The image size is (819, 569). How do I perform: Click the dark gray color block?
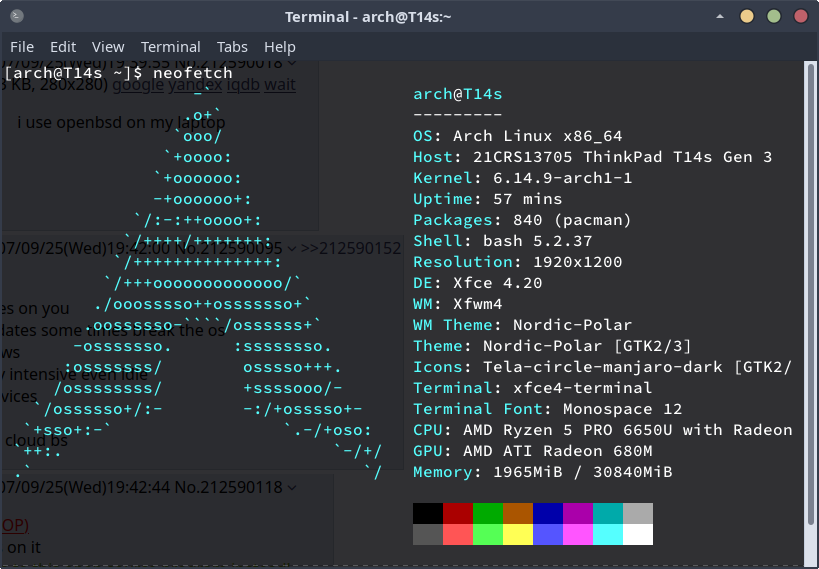click(x=428, y=534)
